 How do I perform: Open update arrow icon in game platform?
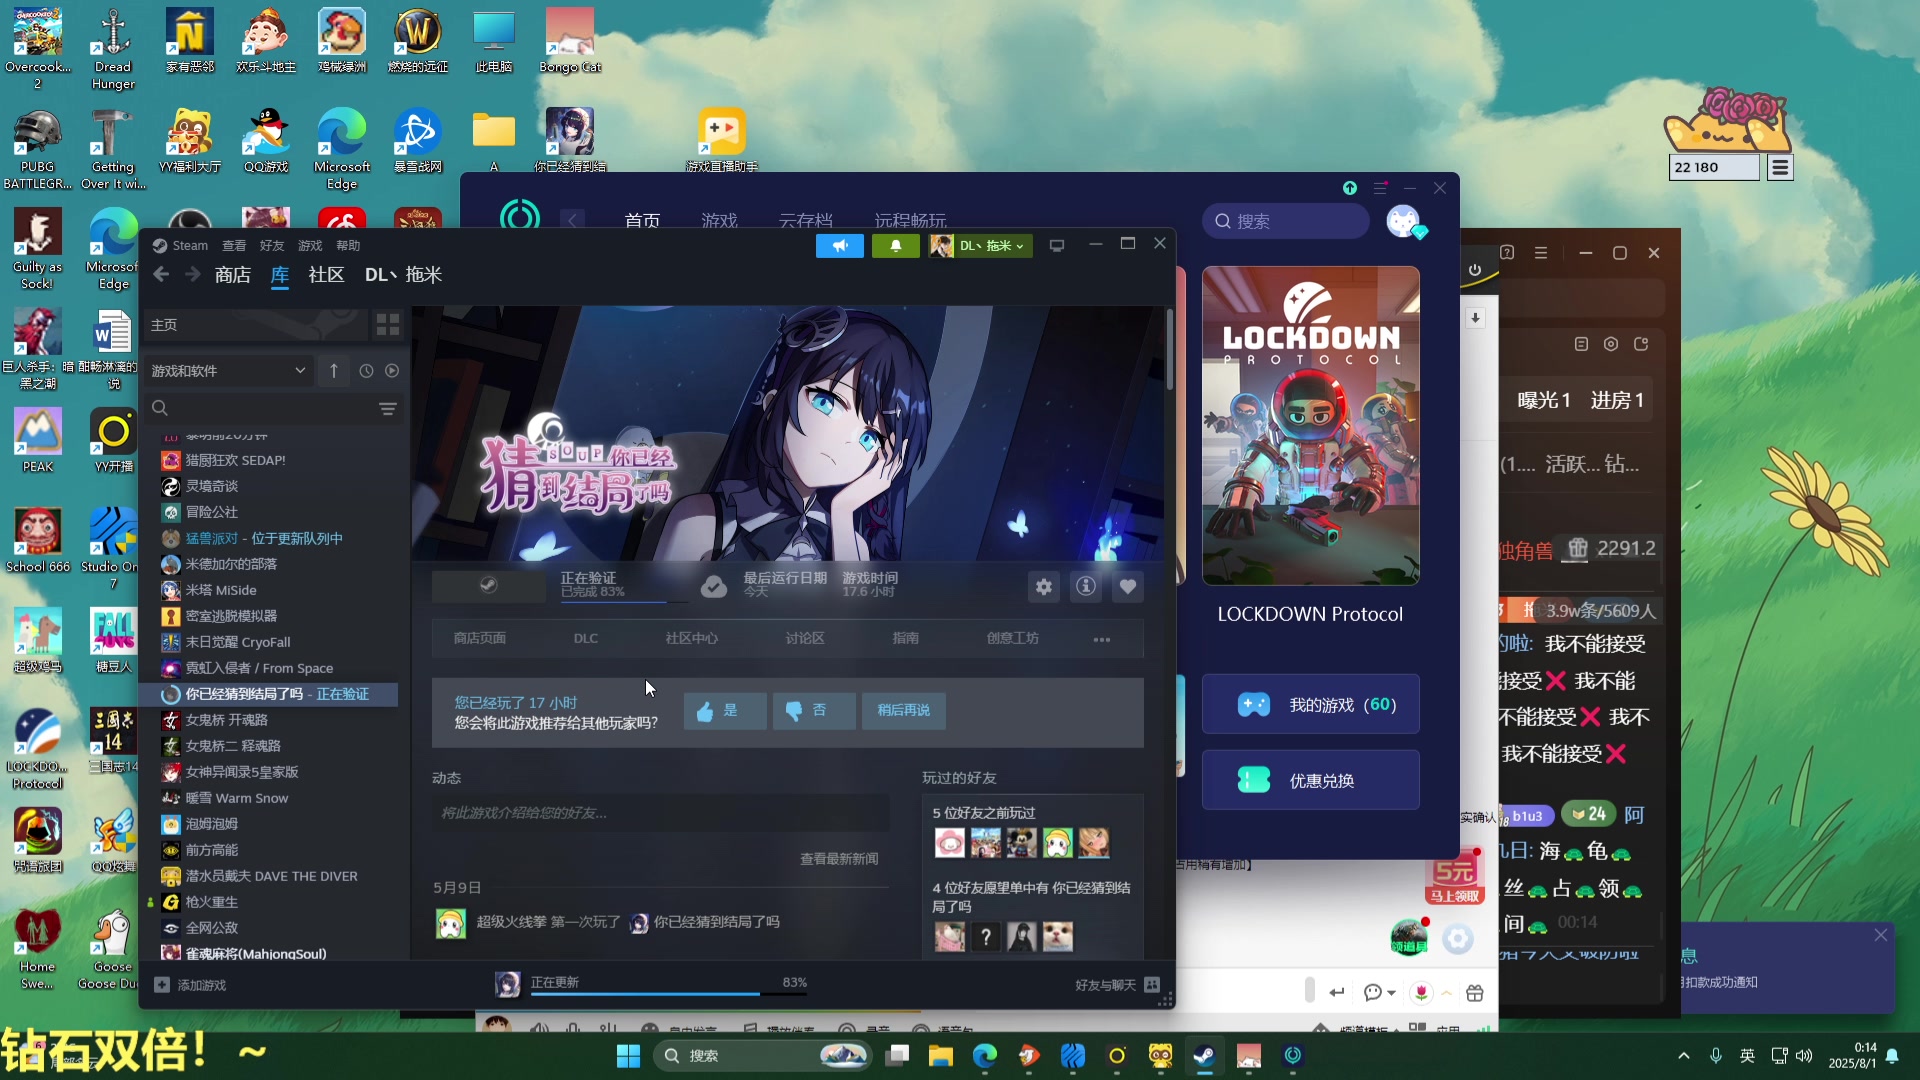[x=1350, y=188]
